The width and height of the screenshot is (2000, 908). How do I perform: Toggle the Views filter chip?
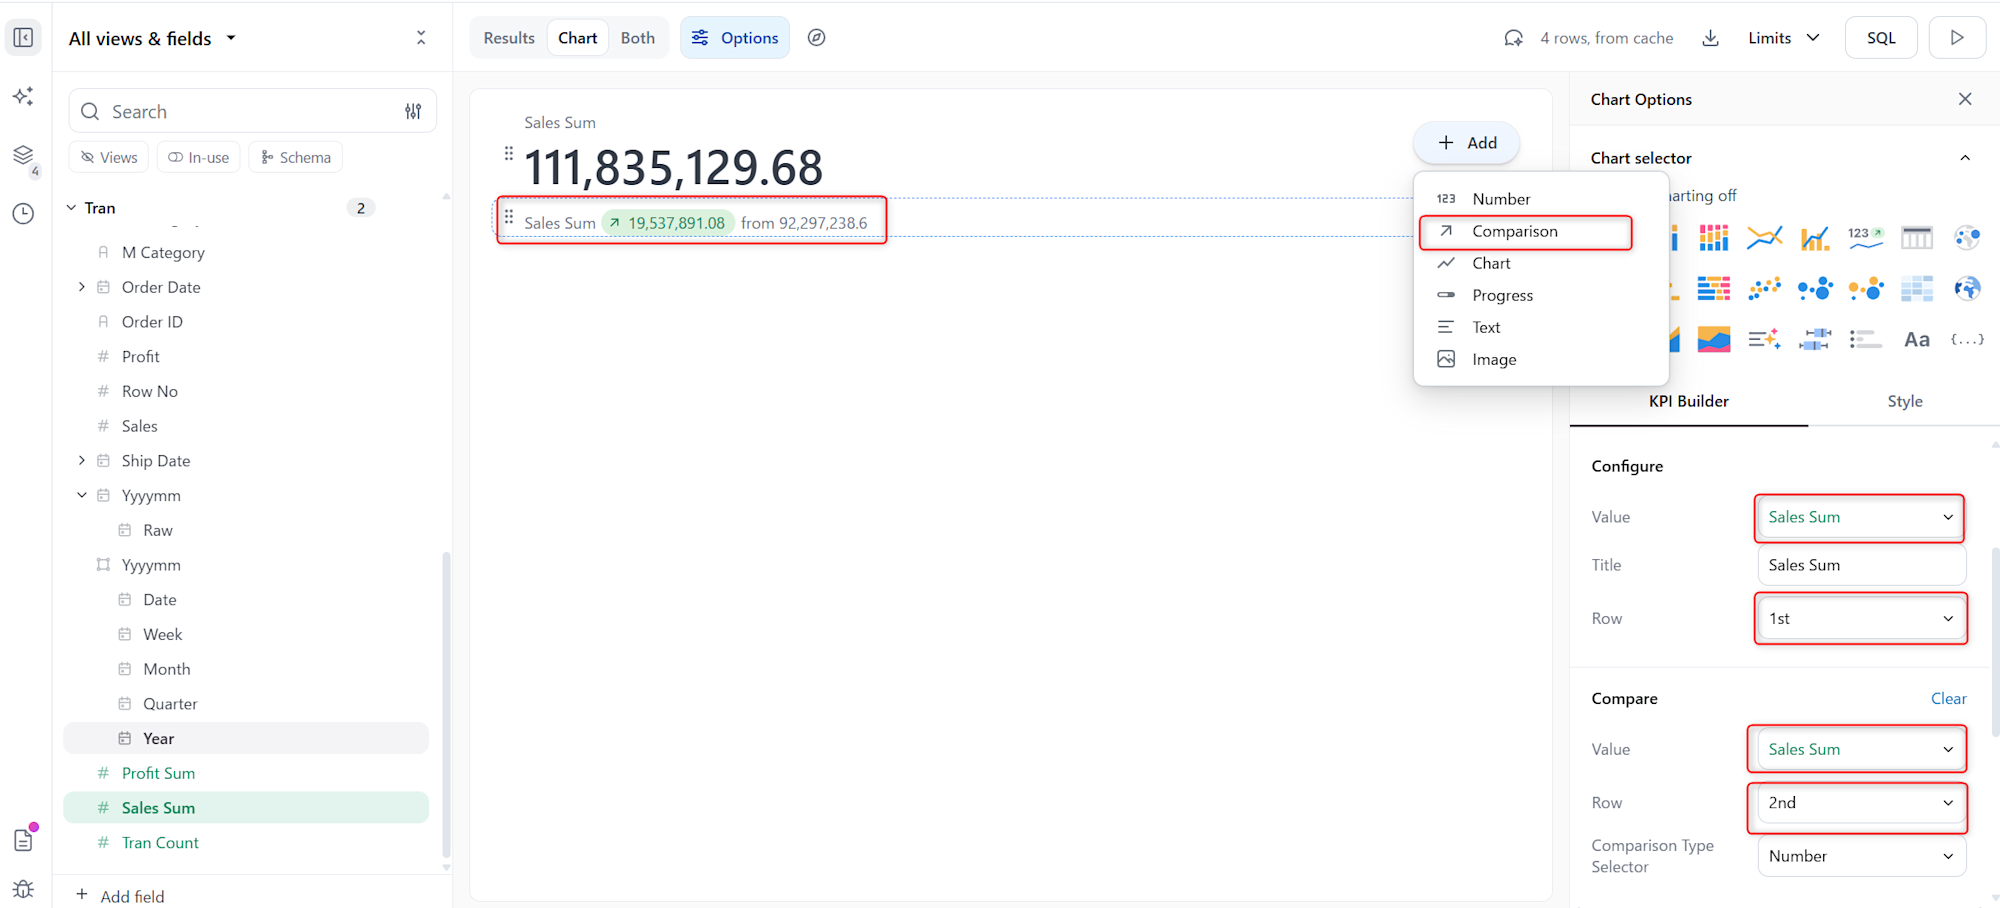point(109,157)
